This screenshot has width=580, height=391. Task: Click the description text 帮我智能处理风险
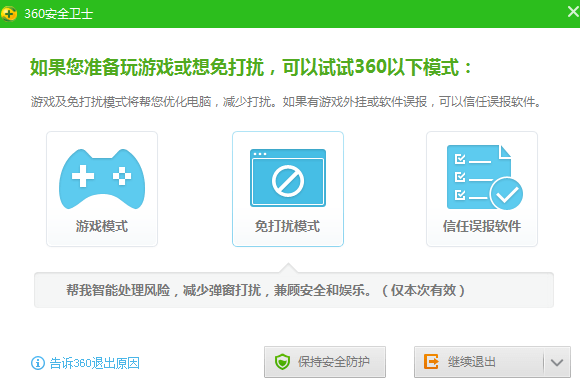point(118,290)
